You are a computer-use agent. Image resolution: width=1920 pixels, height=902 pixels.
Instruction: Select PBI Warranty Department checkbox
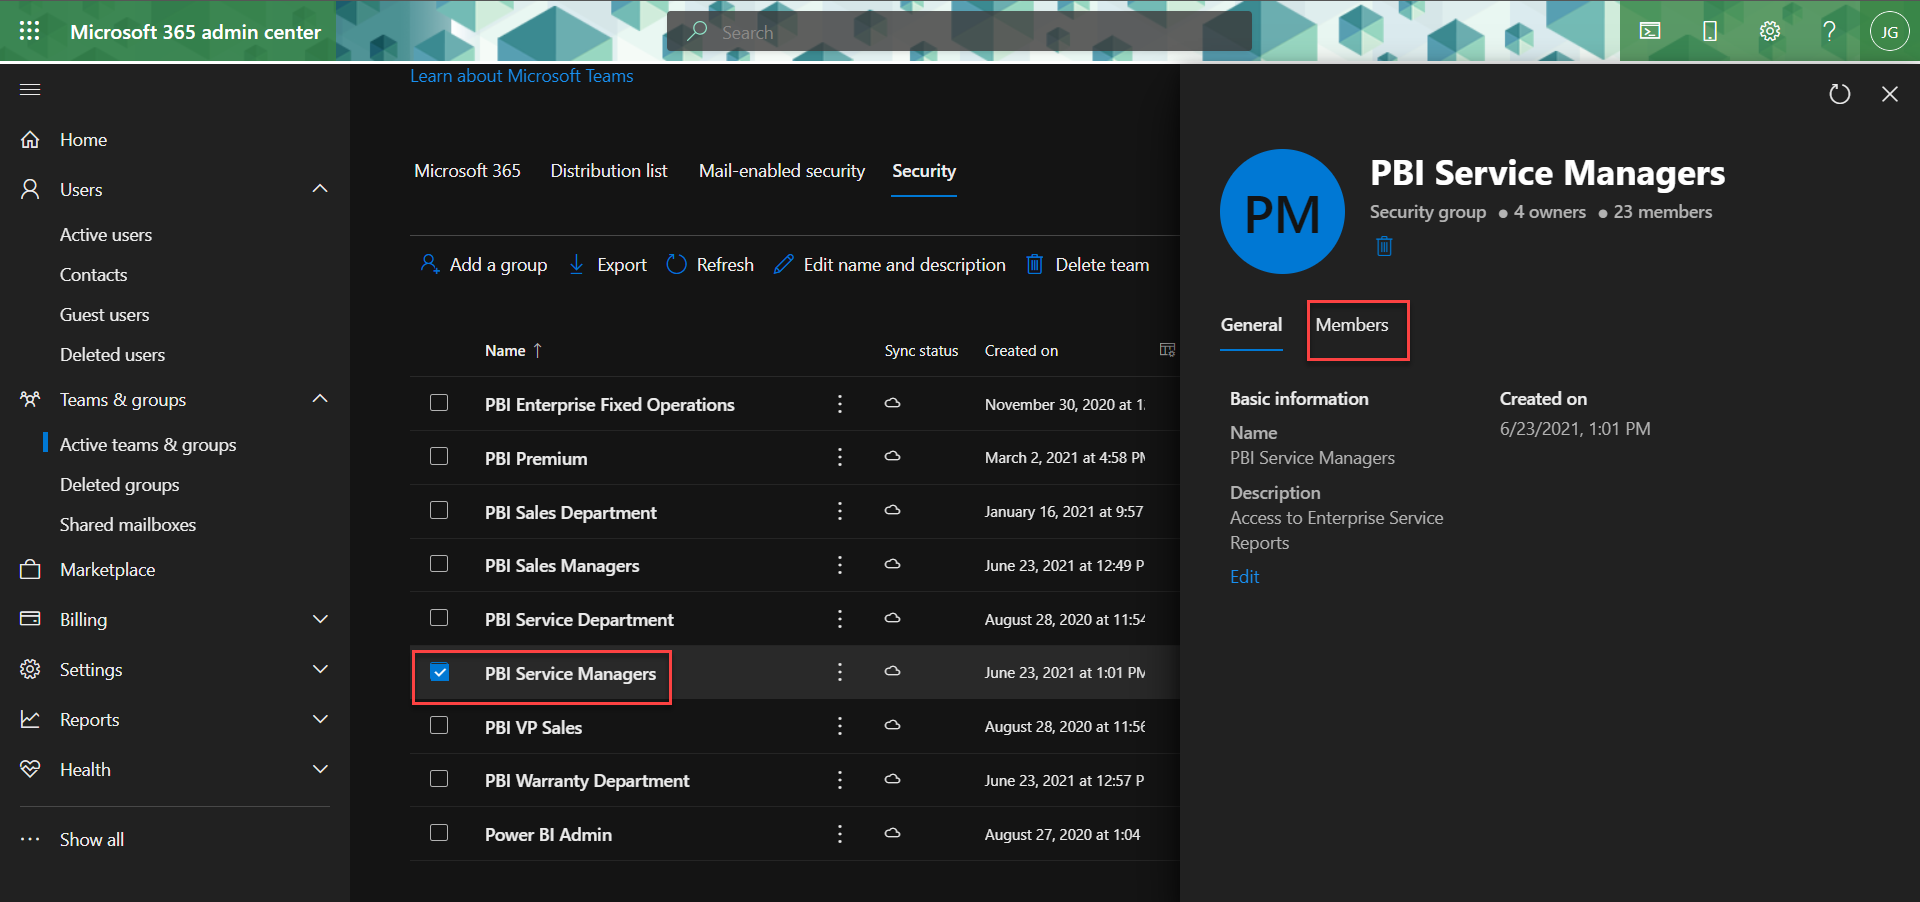(x=439, y=779)
